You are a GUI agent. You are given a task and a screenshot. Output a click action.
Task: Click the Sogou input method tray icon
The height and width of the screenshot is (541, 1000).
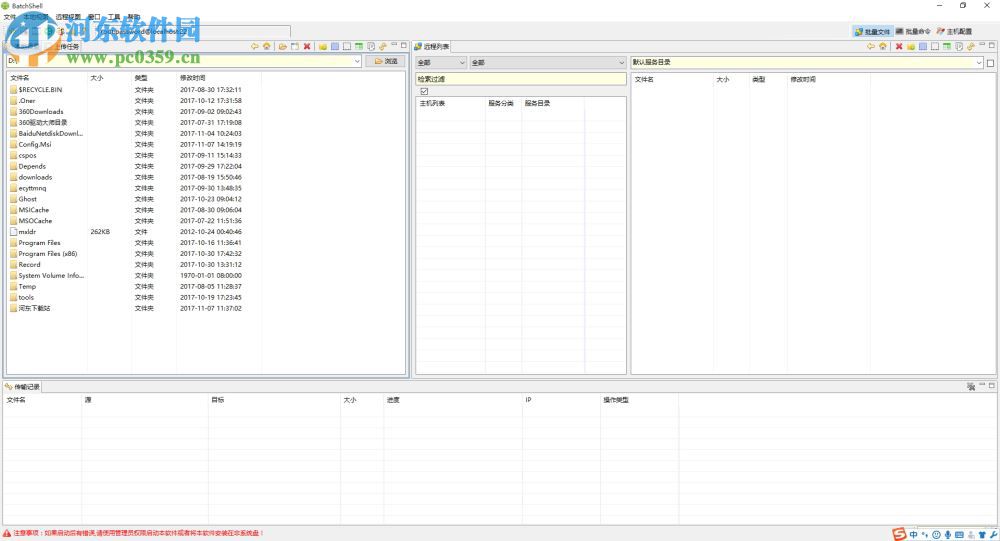tap(899, 534)
